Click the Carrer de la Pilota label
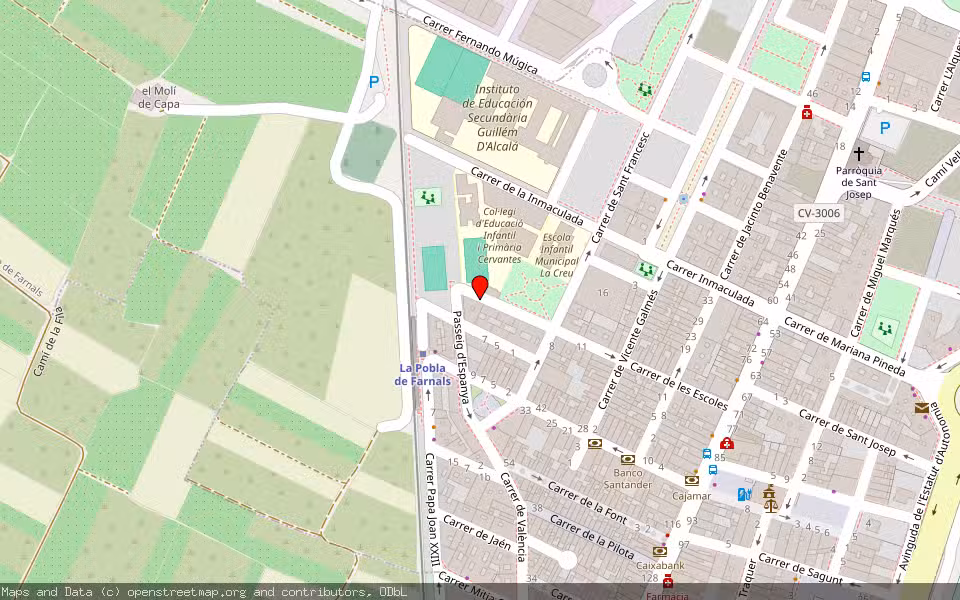The width and height of the screenshot is (960, 600). [592, 537]
